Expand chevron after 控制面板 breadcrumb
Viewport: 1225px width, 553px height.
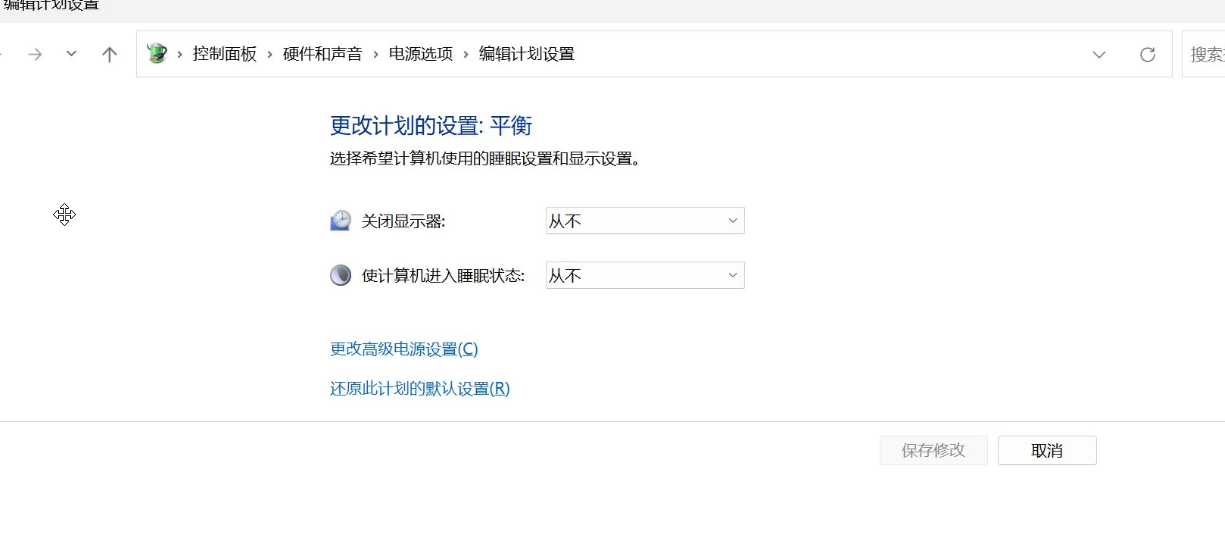(x=270, y=54)
